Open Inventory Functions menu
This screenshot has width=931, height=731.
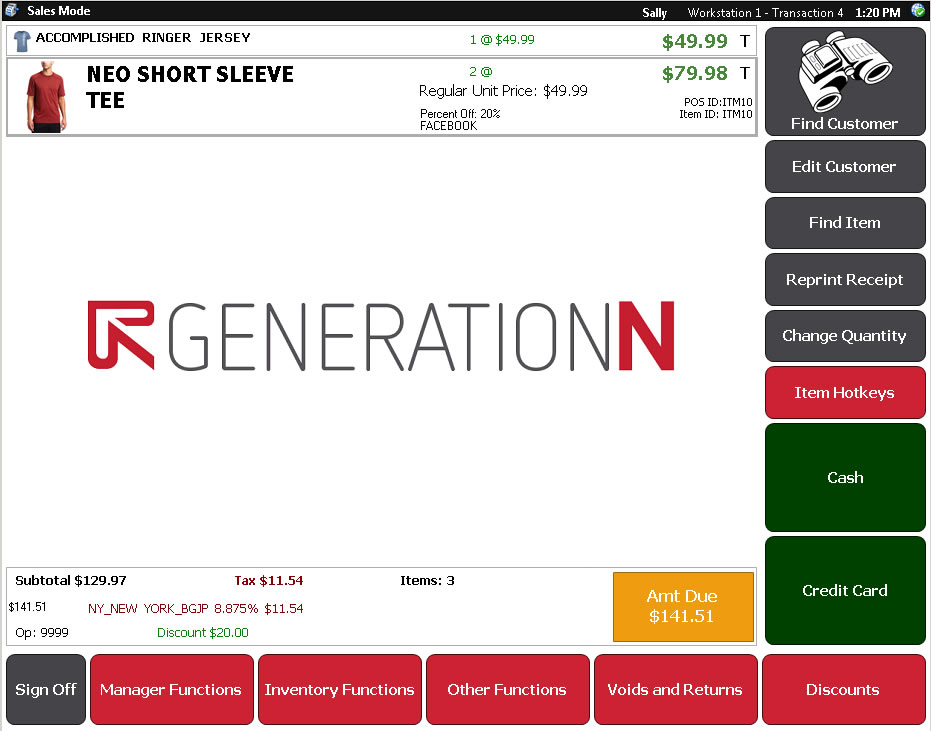339,690
